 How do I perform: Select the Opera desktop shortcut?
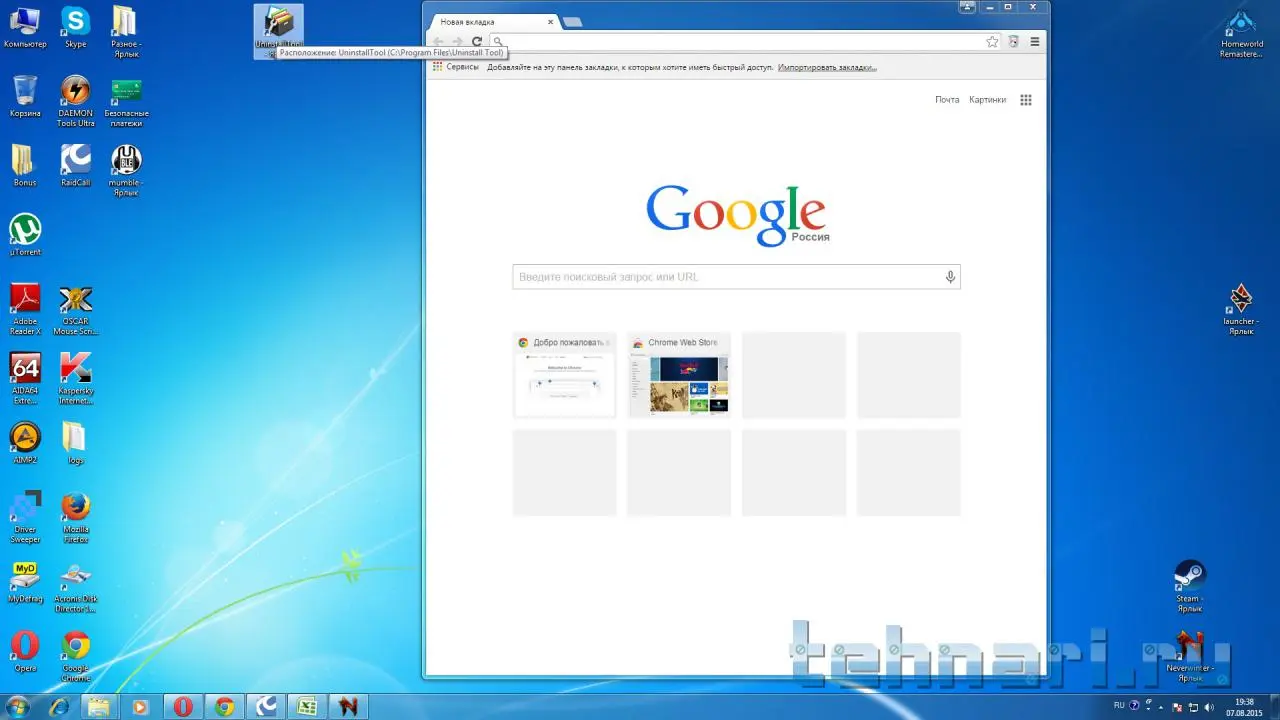click(25, 652)
